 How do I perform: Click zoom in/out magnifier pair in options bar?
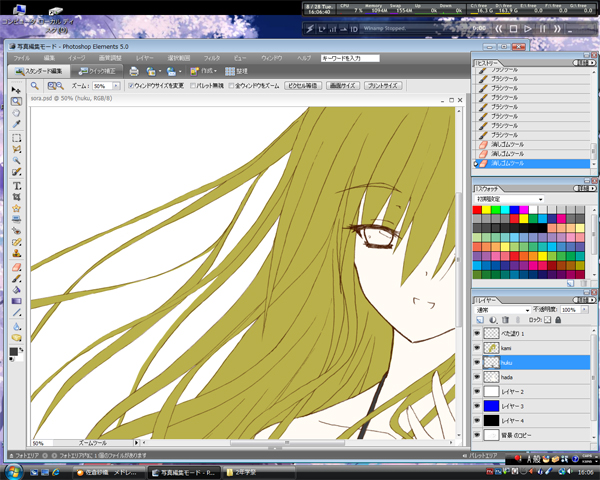coord(56,86)
